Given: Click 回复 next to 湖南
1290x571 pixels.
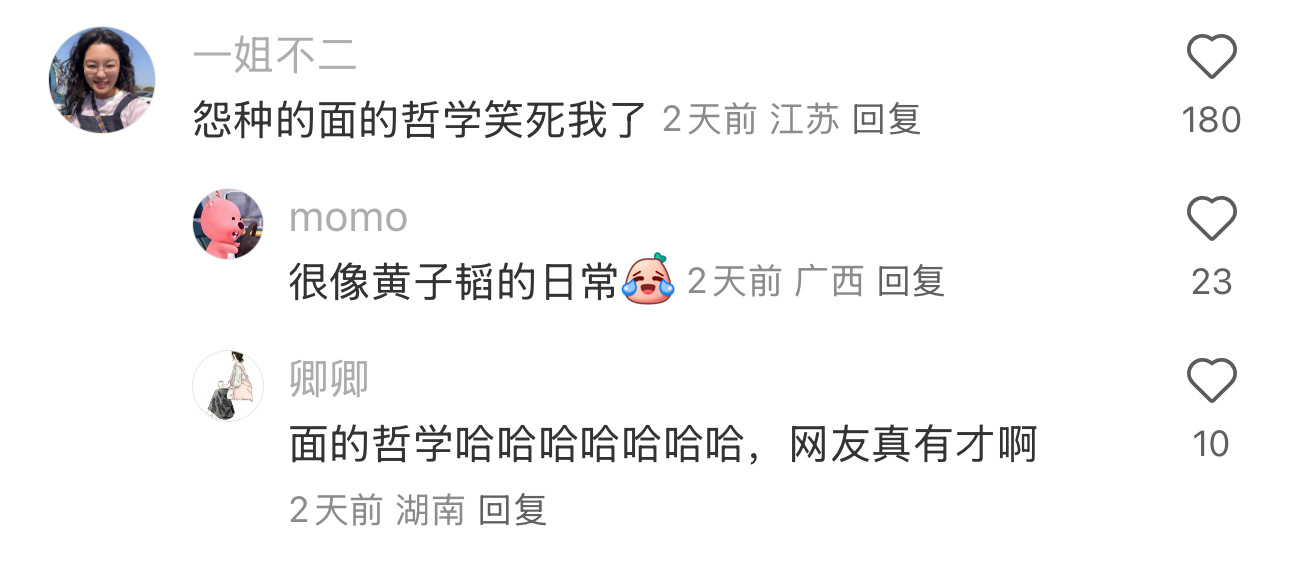Looking at the screenshot, I should pyautogui.click(x=513, y=510).
